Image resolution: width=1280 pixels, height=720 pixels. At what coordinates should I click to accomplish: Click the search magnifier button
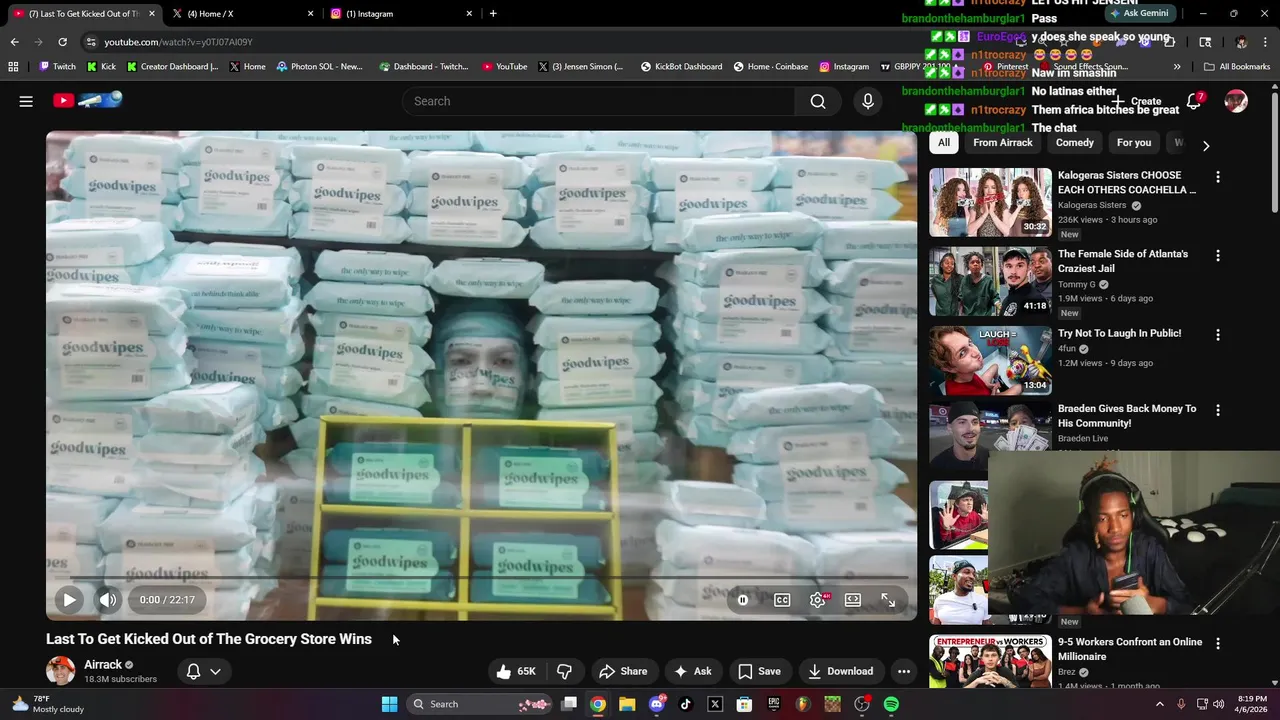pos(818,101)
